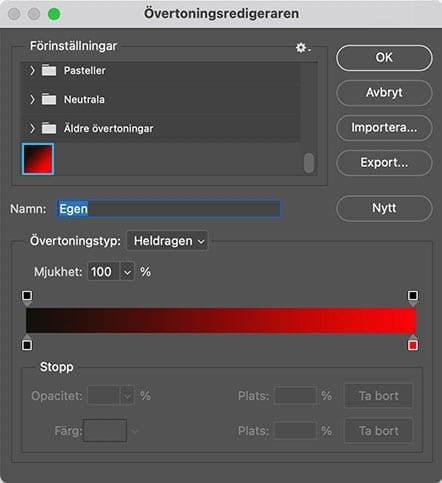Image resolution: width=442 pixels, height=483 pixels.
Task: Click Nytt to create new gradient
Action: pyautogui.click(x=384, y=208)
